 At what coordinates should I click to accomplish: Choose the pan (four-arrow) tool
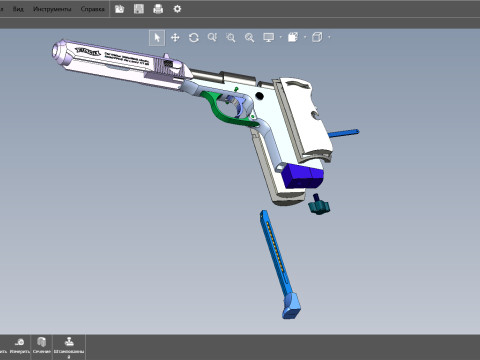175,38
